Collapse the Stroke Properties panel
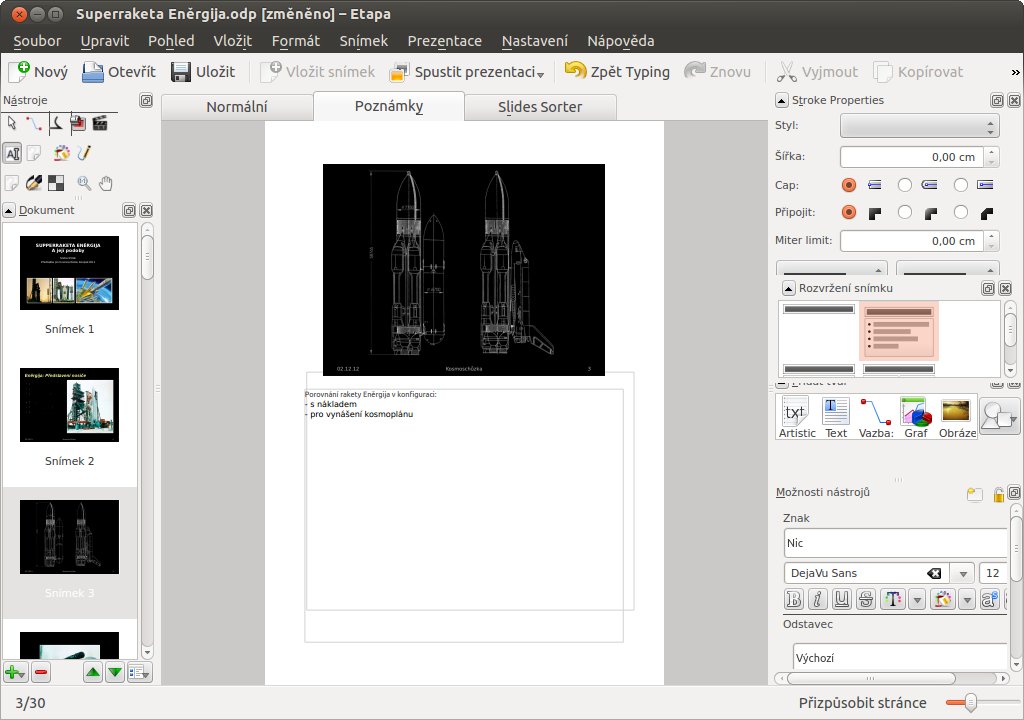1024x720 pixels. 782,100
